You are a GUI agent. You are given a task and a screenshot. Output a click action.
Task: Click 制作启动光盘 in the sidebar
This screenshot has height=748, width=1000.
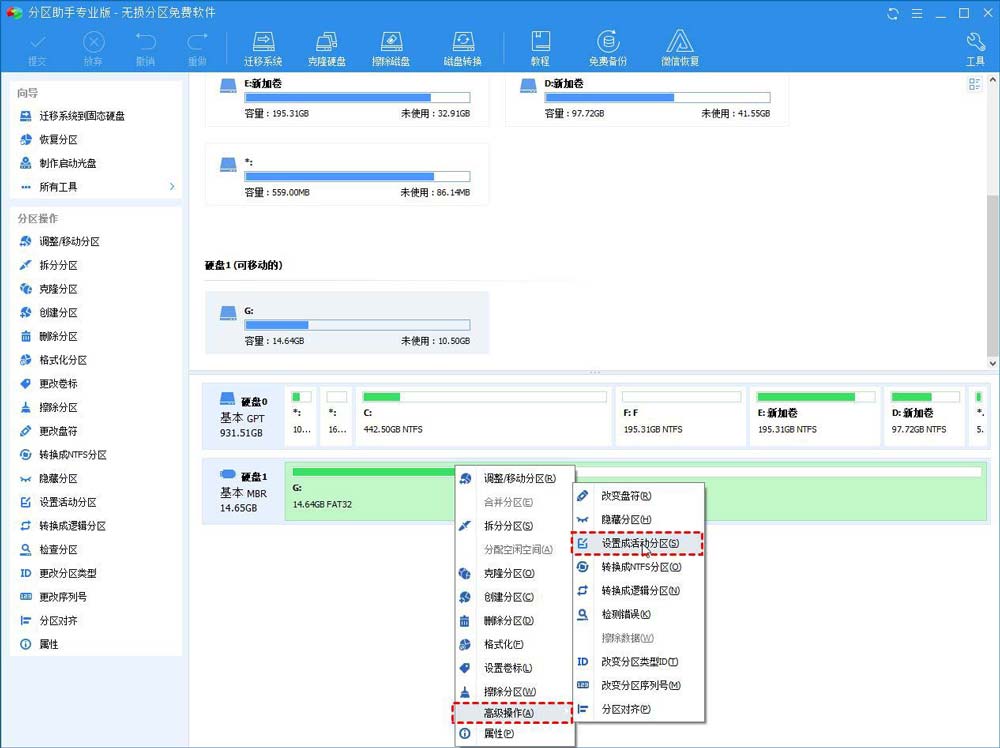tap(70, 163)
